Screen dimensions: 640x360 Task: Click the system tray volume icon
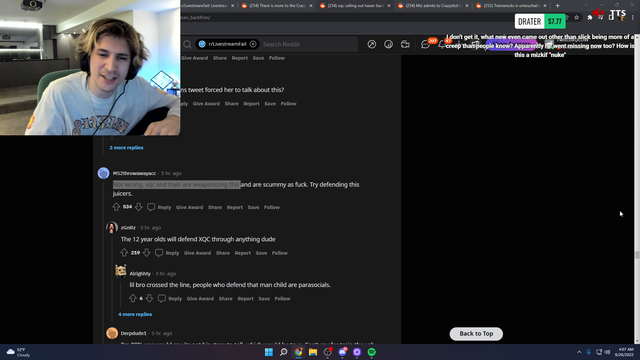point(608,352)
